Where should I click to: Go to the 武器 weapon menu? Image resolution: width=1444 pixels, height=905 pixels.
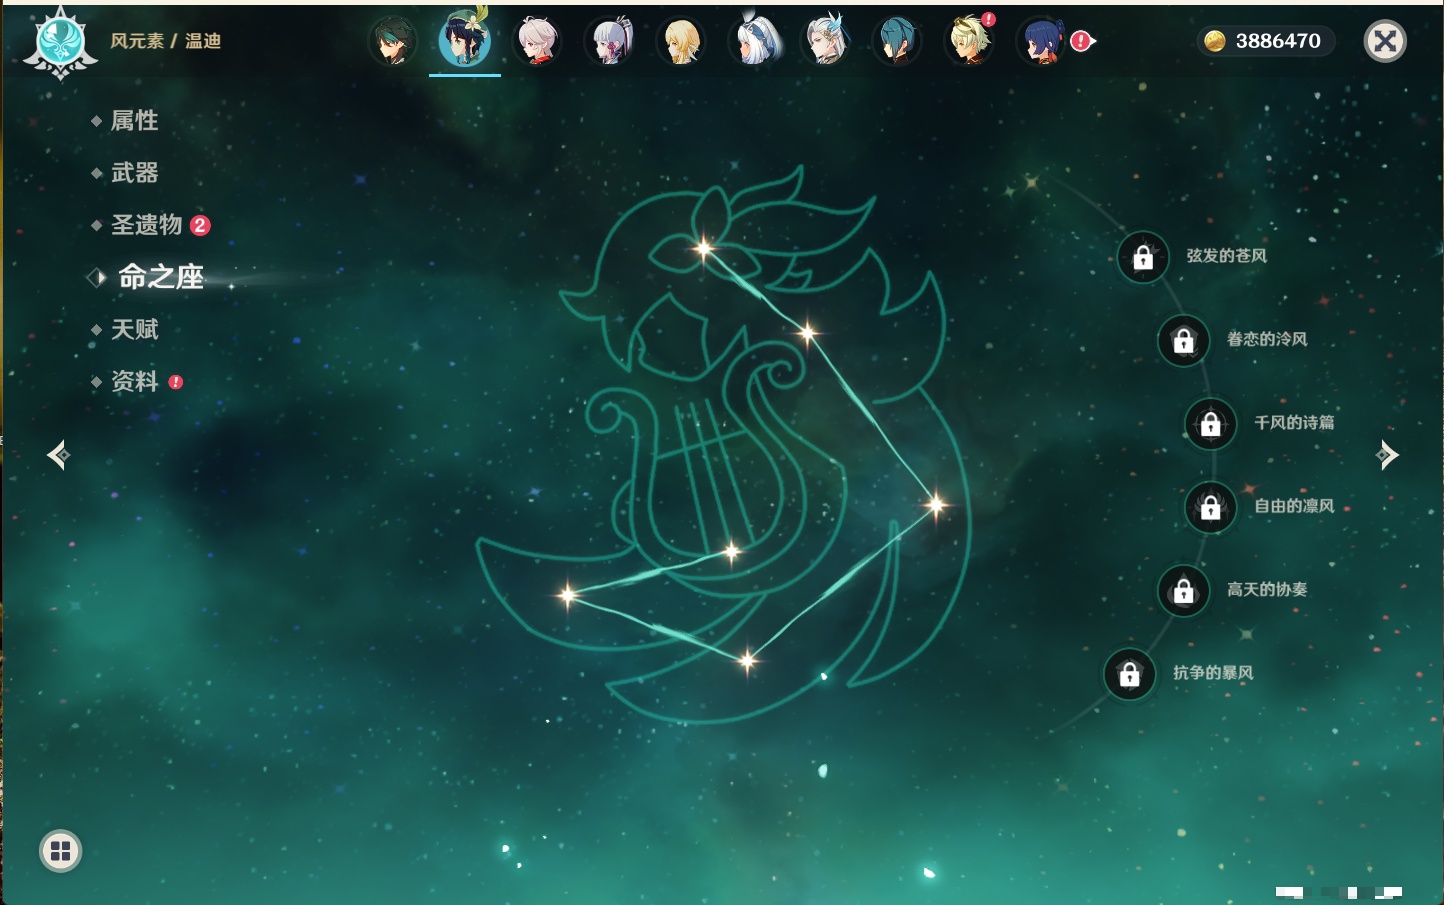pos(134,173)
